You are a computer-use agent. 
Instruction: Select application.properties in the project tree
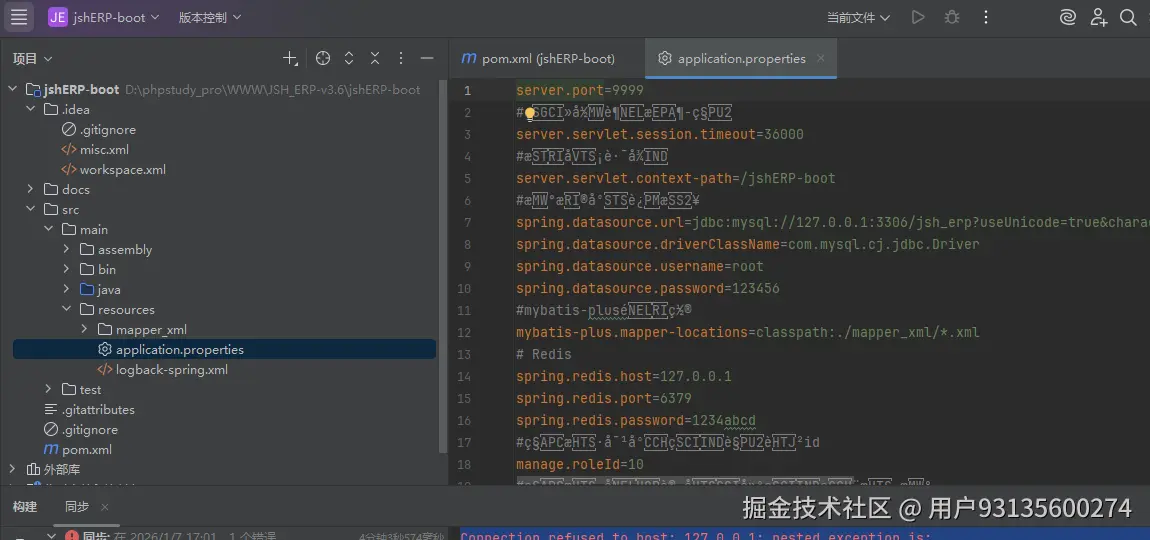click(x=224, y=349)
